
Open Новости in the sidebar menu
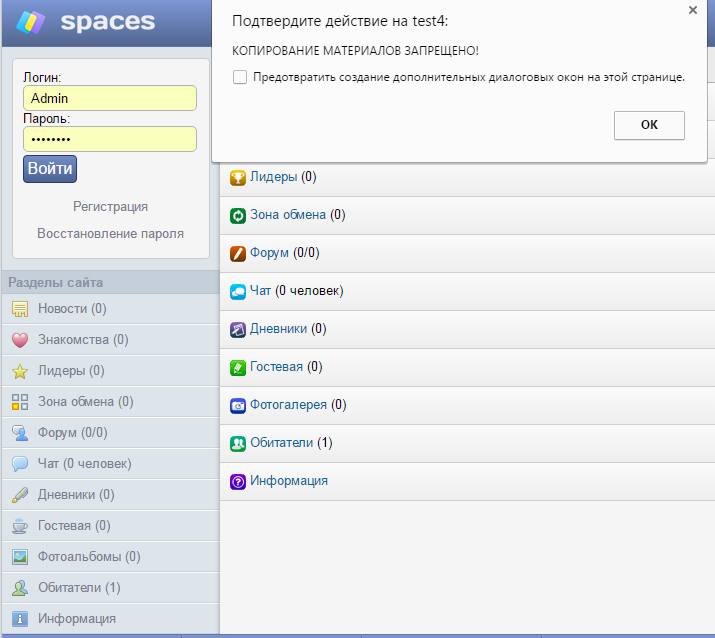[x=72, y=309]
